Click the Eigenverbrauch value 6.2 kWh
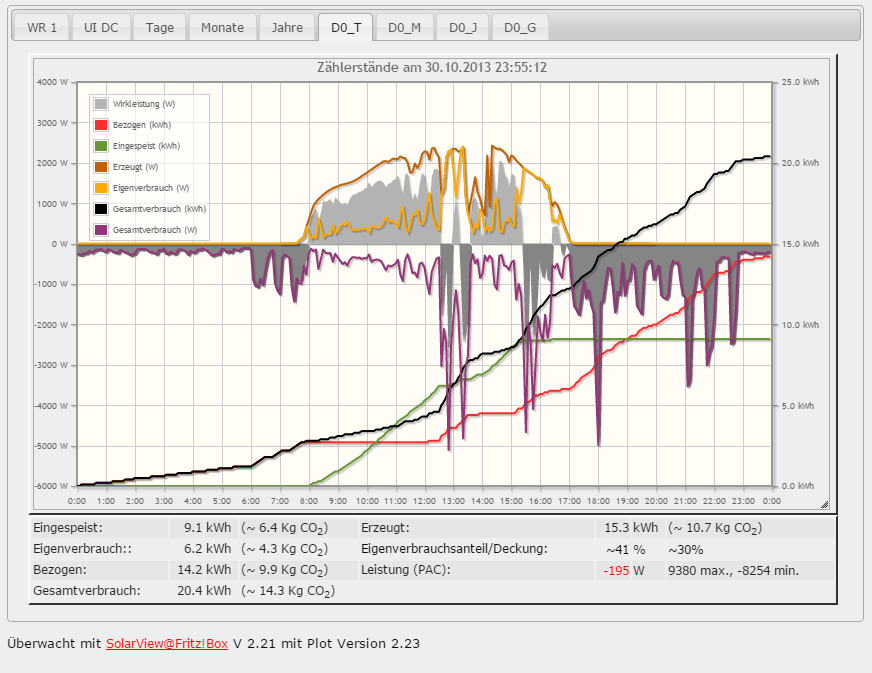This screenshot has height=673, width=872. coord(207,549)
